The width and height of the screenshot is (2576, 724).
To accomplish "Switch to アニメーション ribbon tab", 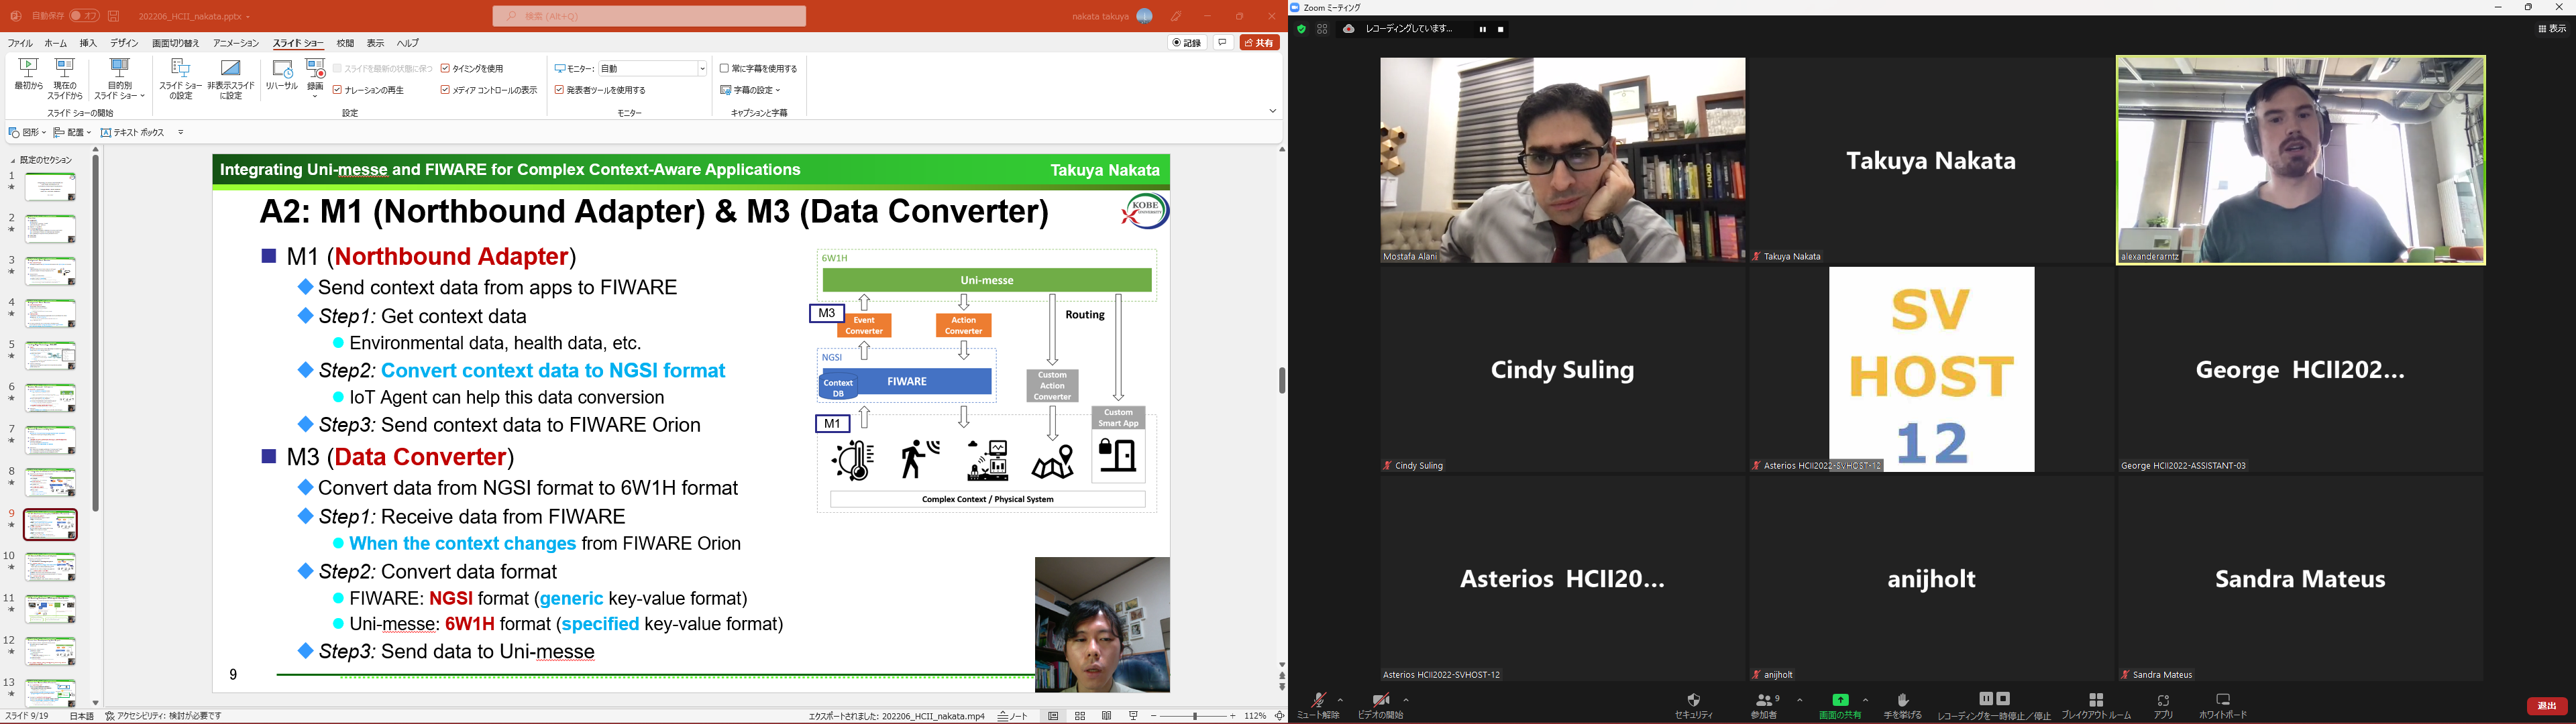I will coord(235,43).
